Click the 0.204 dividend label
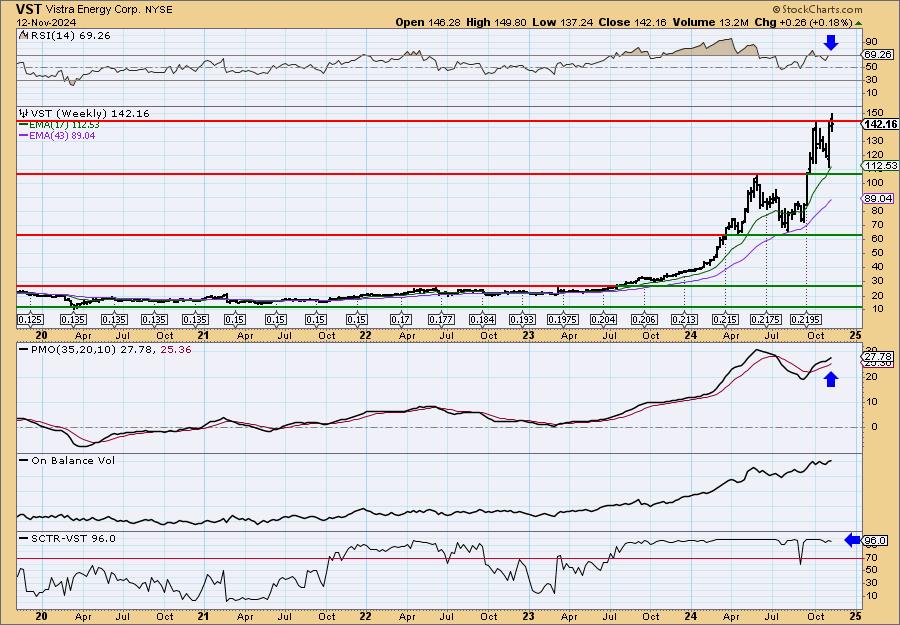Screen dimensions: 900x625 [603, 319]
